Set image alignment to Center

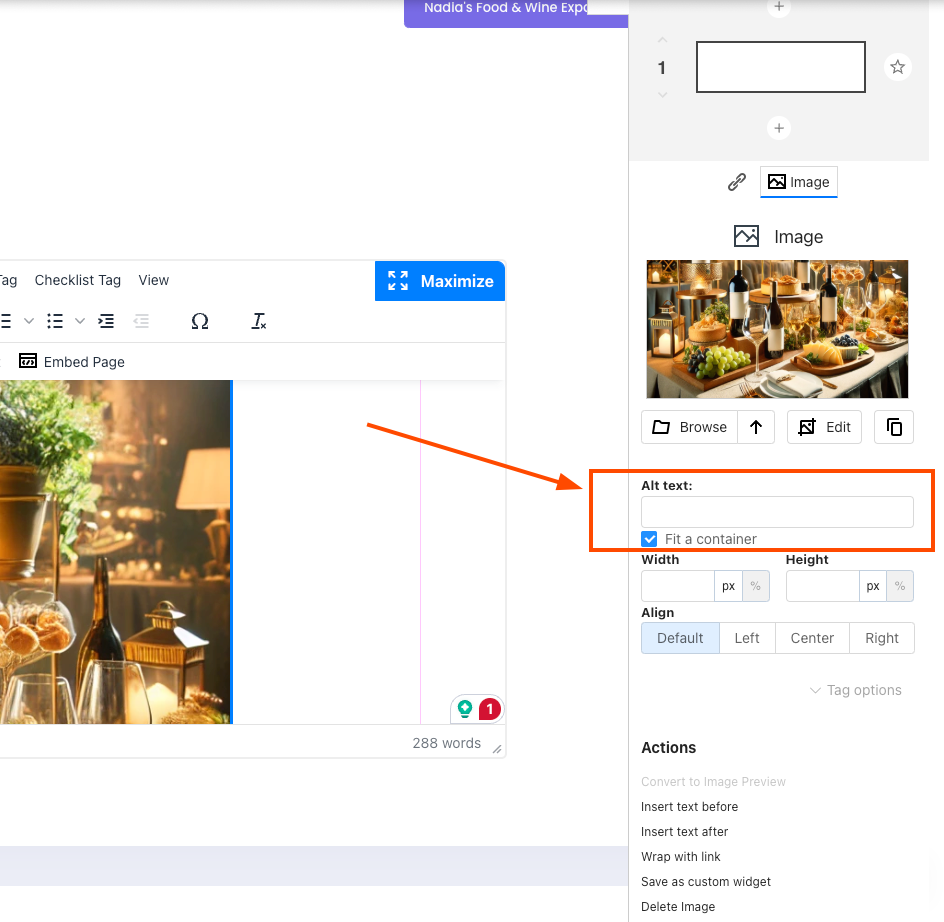(x=812, y=638)
